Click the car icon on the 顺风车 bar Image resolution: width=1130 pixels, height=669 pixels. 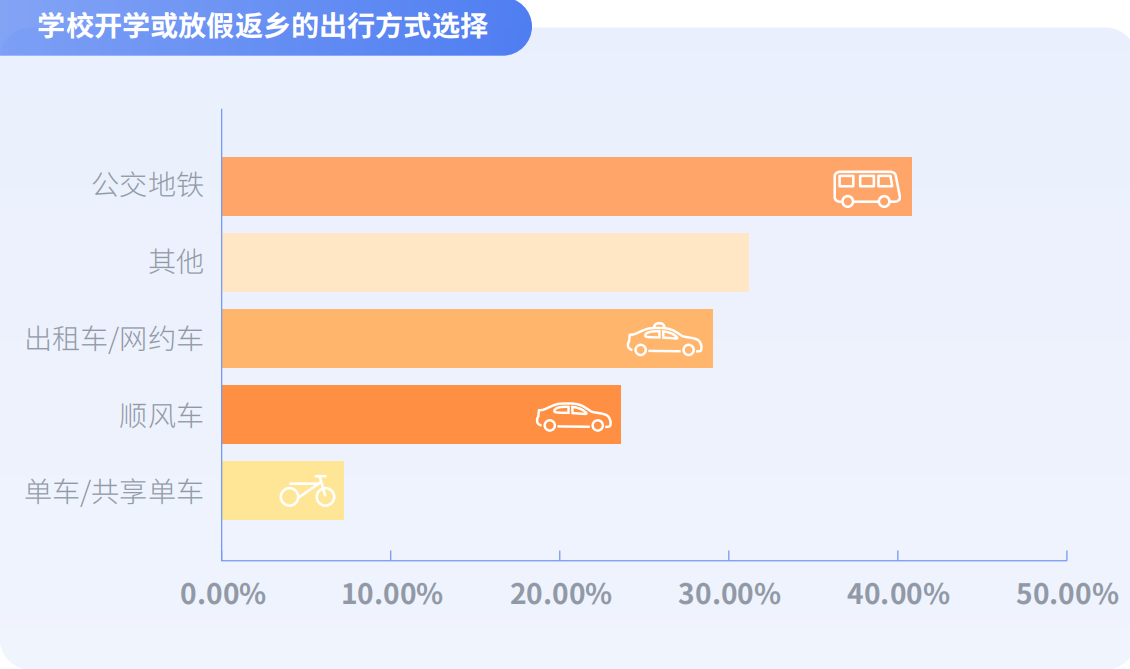[x=573, y=416]
